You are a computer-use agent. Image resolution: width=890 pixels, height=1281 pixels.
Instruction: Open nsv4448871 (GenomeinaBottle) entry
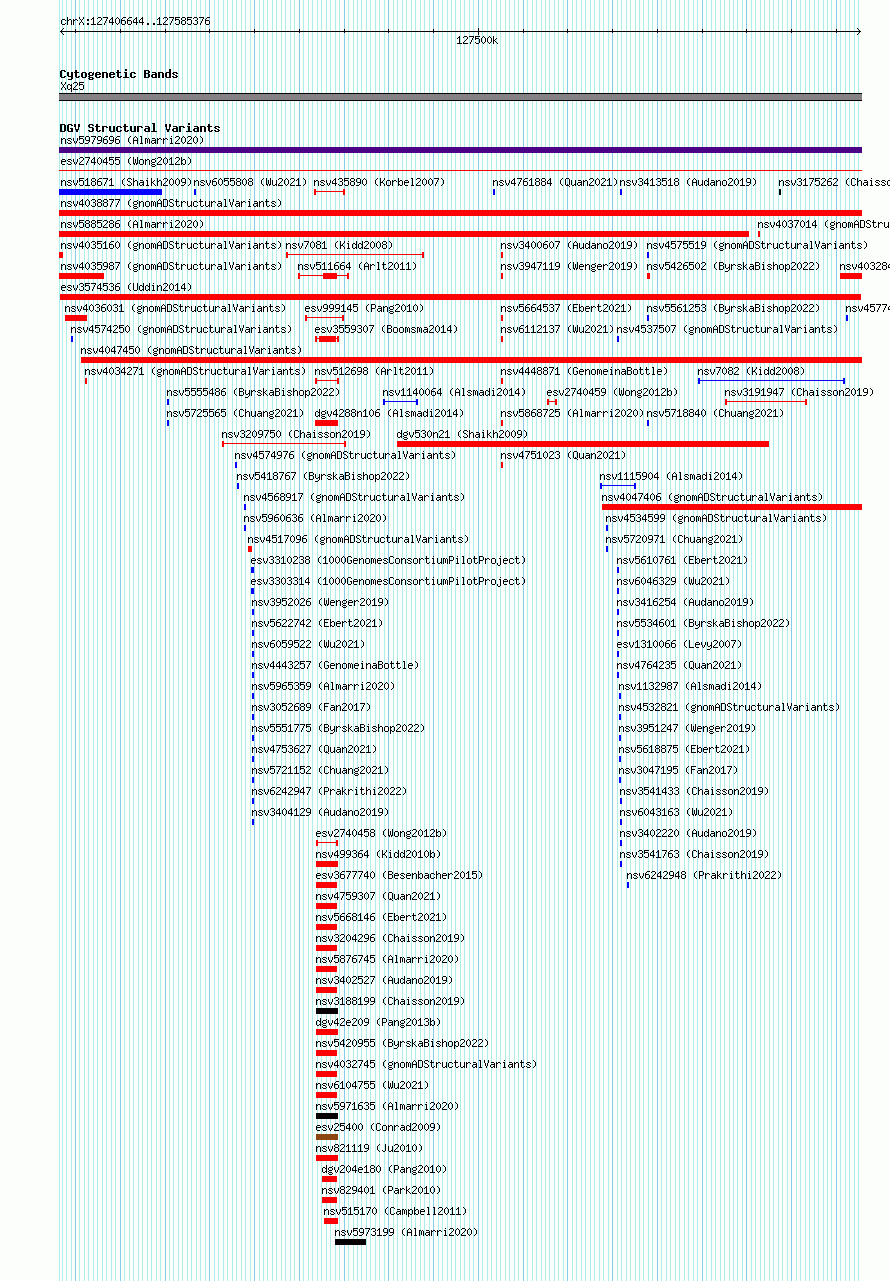tap(584, 371)
